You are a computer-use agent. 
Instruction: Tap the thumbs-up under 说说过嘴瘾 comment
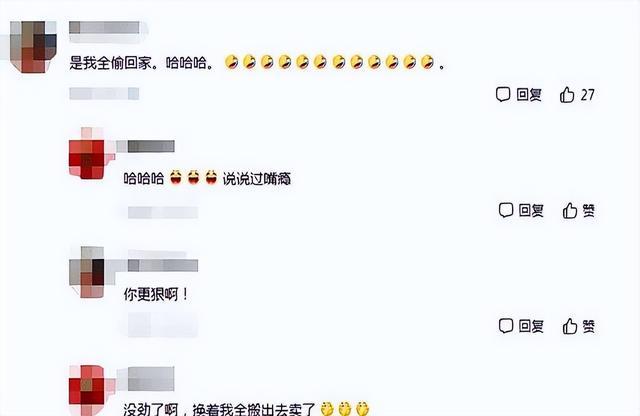click(570, 211)
